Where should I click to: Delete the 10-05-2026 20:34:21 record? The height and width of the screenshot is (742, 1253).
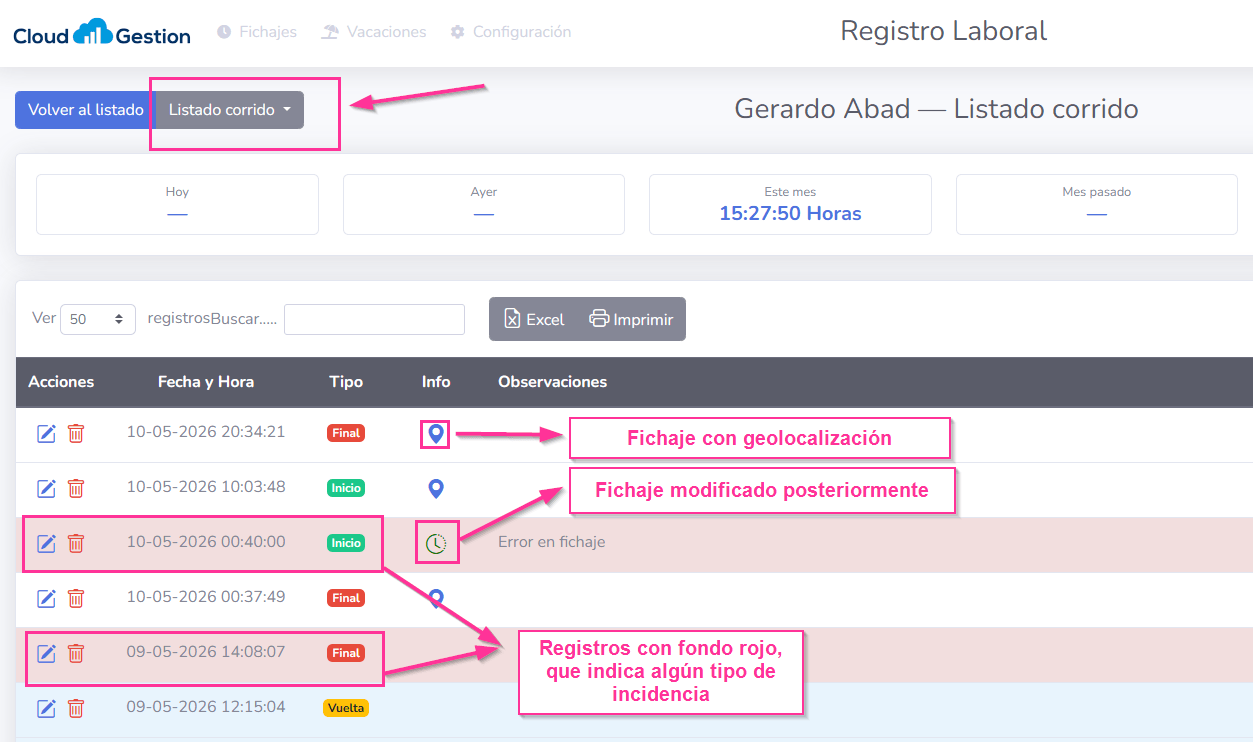click(x=76, y=433)
